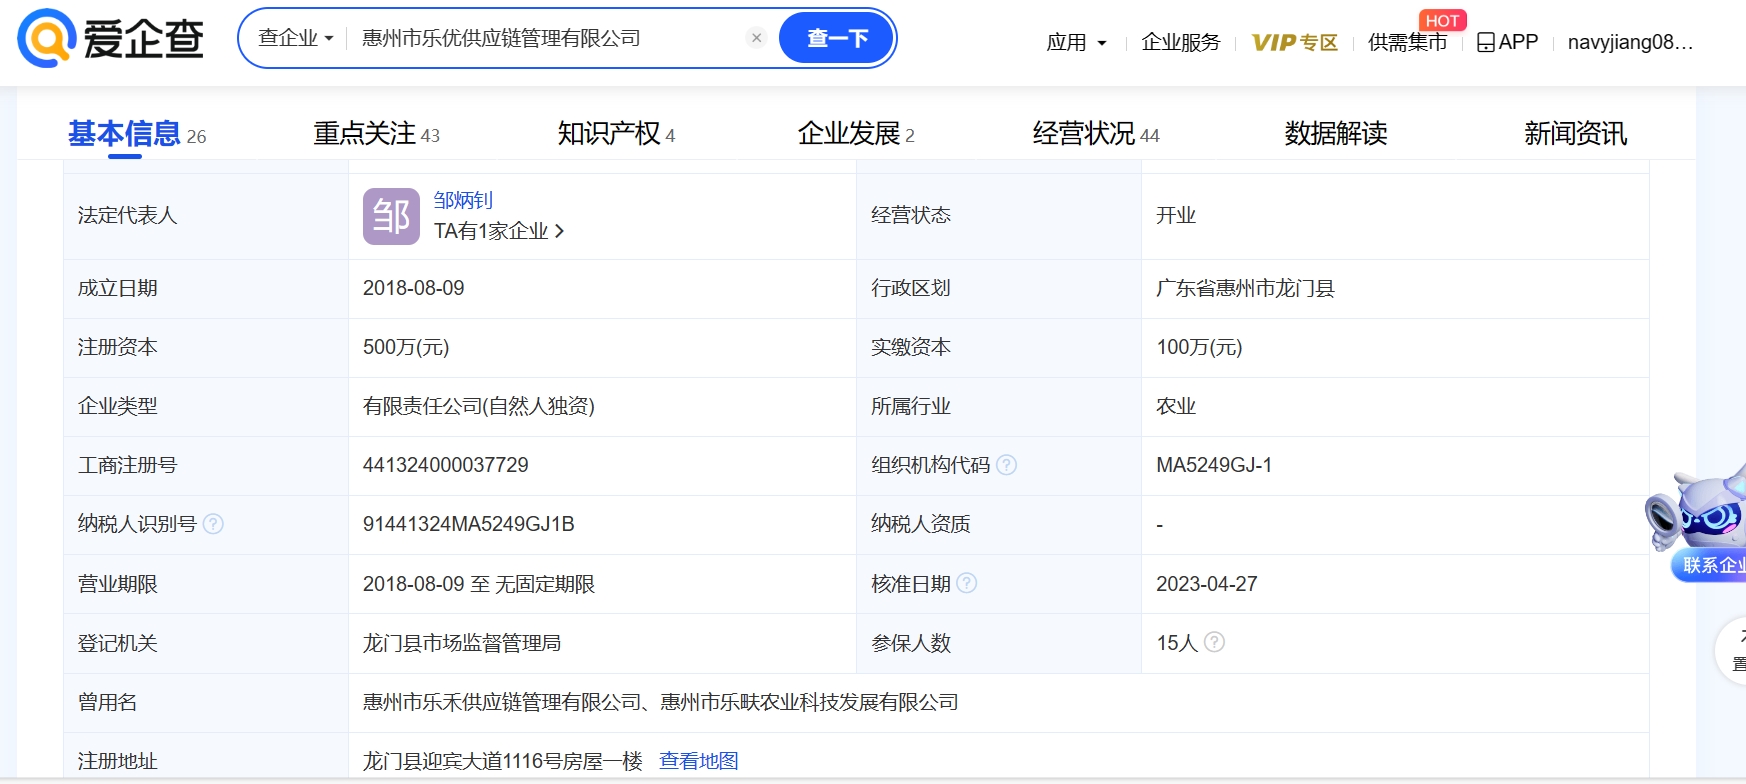Expand the 应用 dropdown menu
The height and width of the screenshot is (784, 1746).
point(1076,42)
